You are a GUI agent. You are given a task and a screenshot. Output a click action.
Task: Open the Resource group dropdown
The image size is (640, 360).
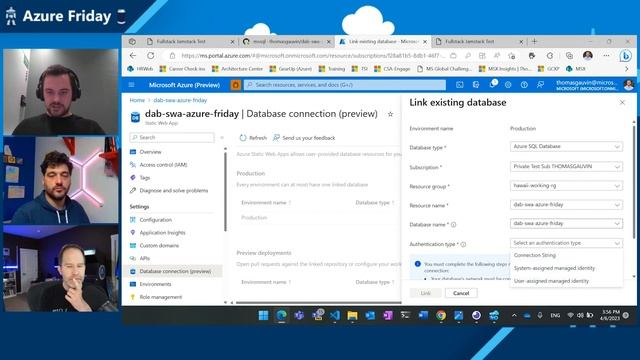point(566,186)
